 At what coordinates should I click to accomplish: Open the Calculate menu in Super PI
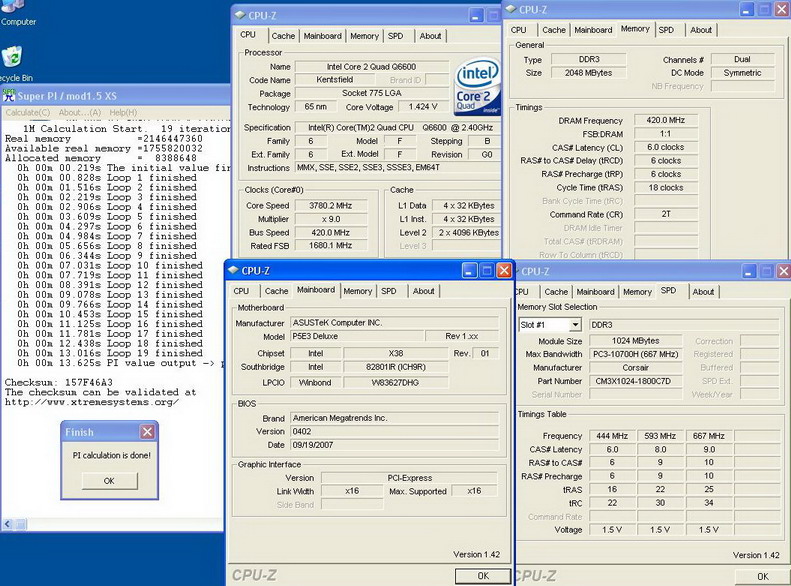point(28,112)
